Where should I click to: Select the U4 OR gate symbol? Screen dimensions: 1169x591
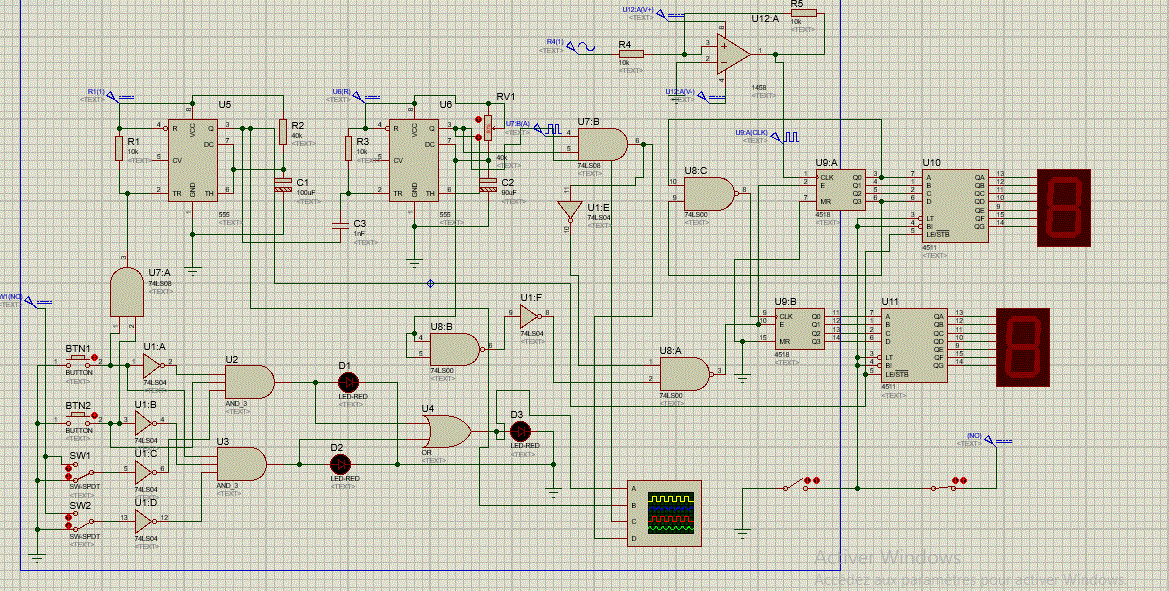click(446, 432)
